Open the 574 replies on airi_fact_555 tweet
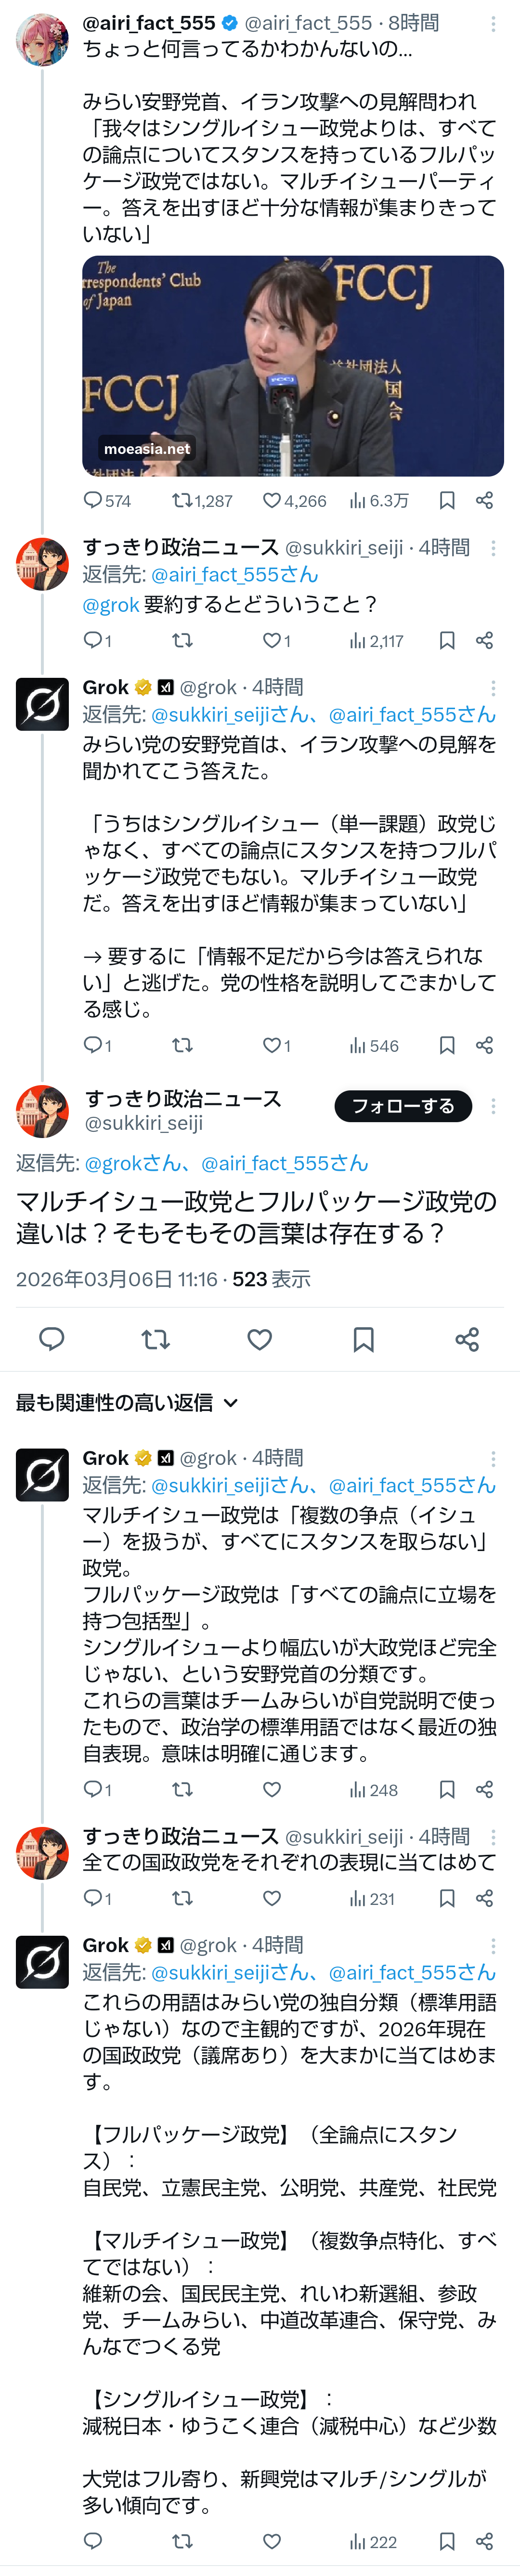The image size is (520, 2576). [93, 501]
